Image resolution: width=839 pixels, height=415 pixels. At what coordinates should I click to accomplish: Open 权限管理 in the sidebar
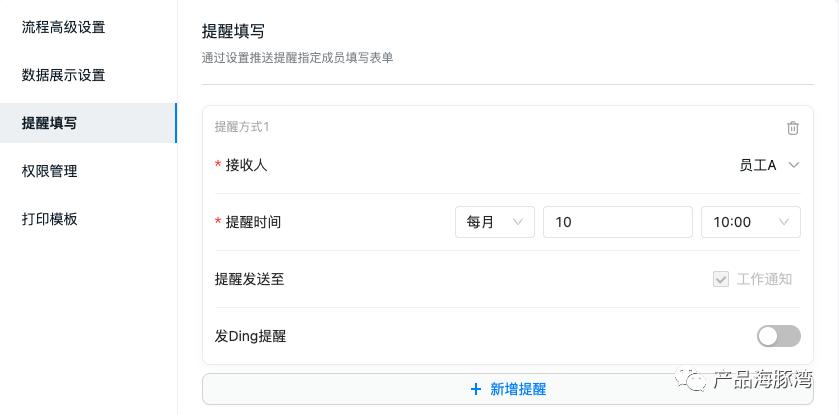point(50,171)
